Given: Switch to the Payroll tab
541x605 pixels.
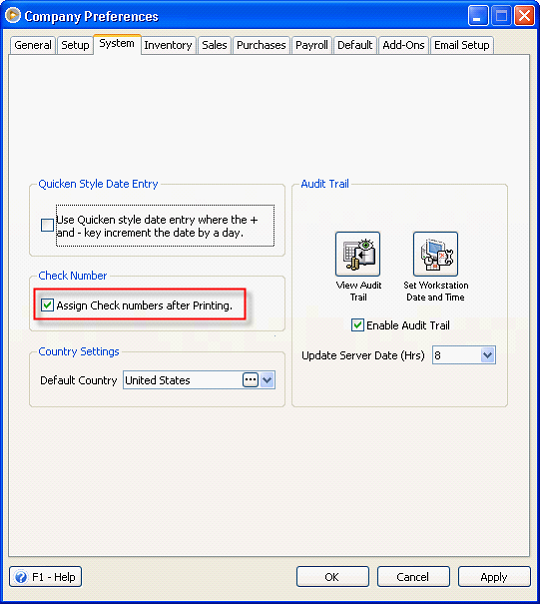Looking at the screenshot, I should coord(312,45).
